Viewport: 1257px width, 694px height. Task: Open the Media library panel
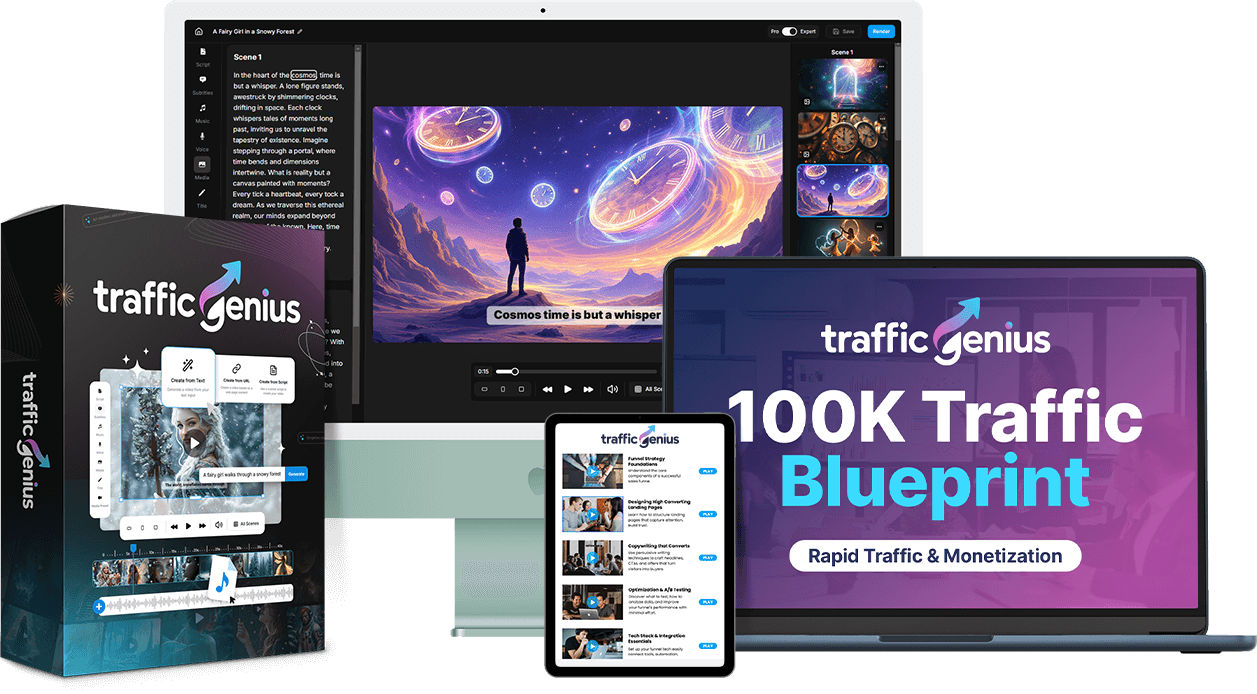pyautogui.click(x=201, y=163)
